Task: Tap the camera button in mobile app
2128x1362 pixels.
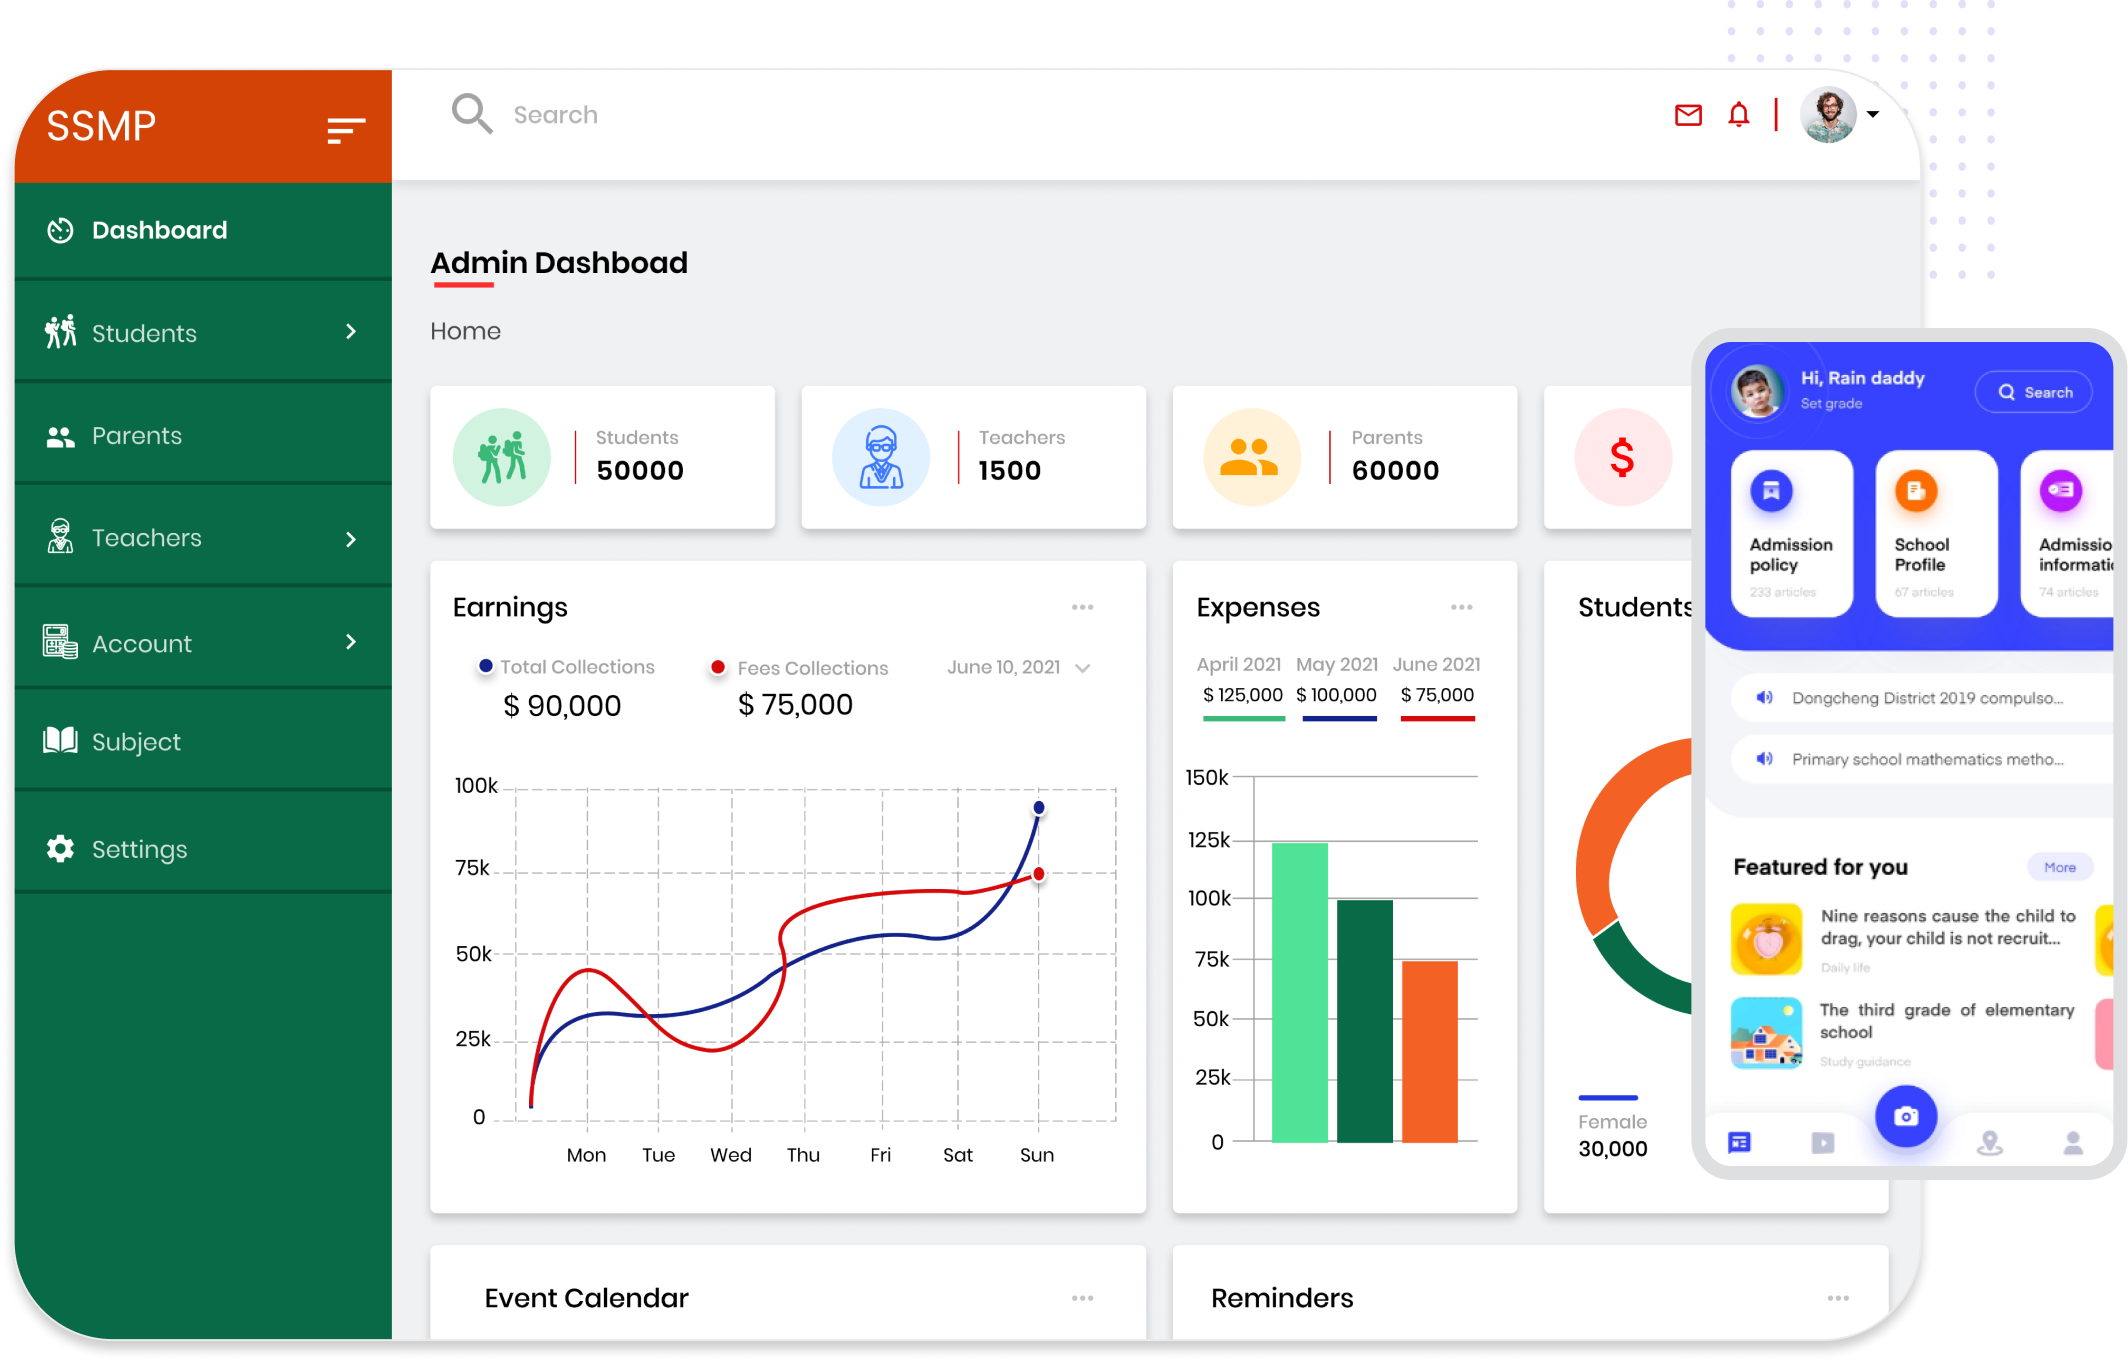Action: (x=1906, y=1116)
